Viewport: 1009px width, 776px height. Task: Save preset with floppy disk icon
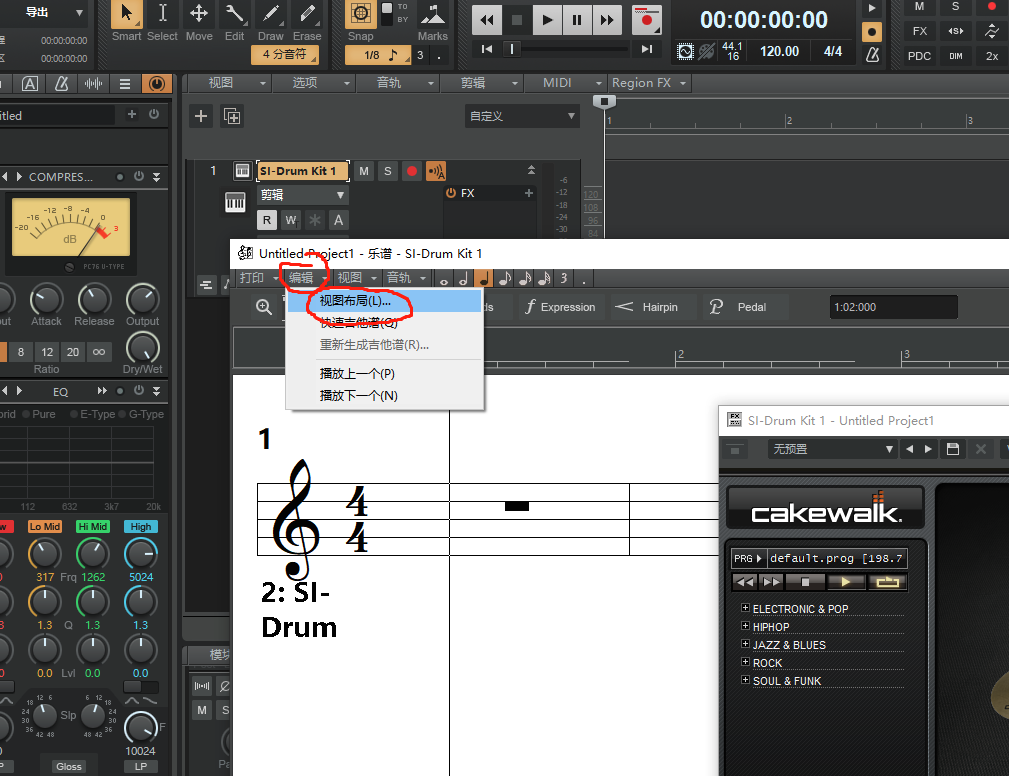(x=953, y=449)
